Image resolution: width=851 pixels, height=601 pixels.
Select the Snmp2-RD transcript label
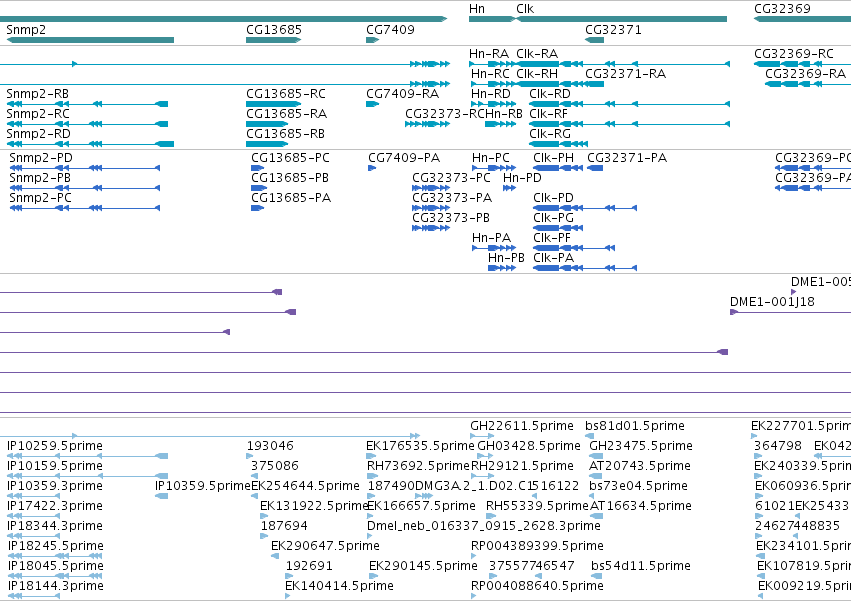(39, 134)
